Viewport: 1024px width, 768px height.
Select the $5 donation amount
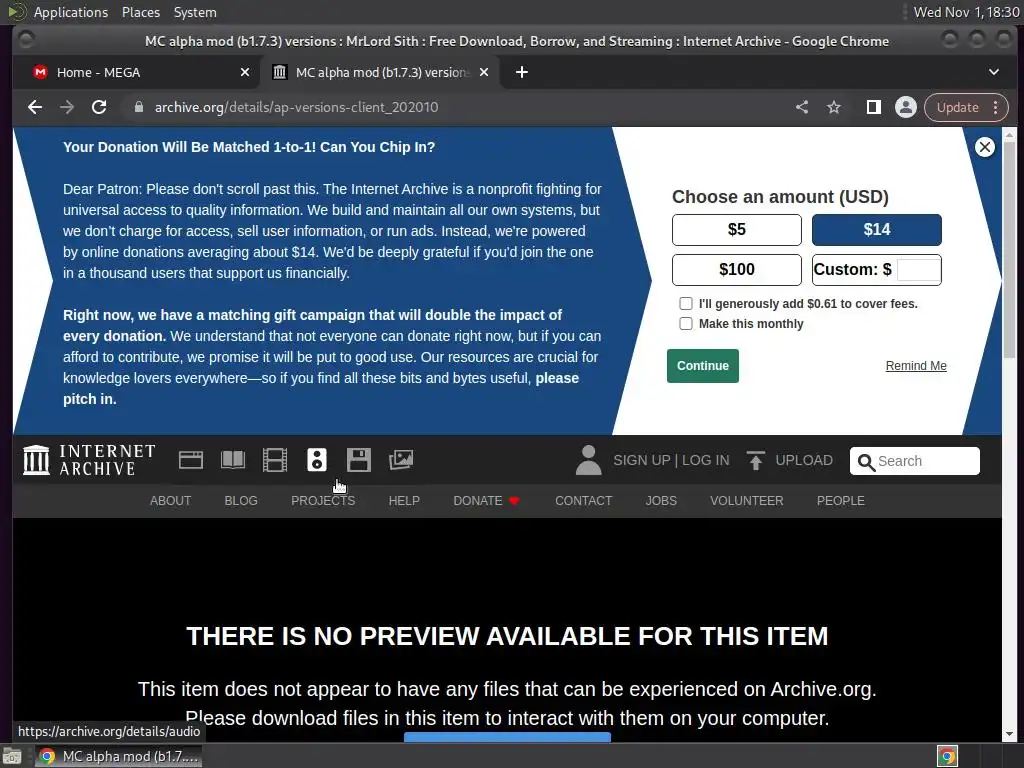click(737, 230)
